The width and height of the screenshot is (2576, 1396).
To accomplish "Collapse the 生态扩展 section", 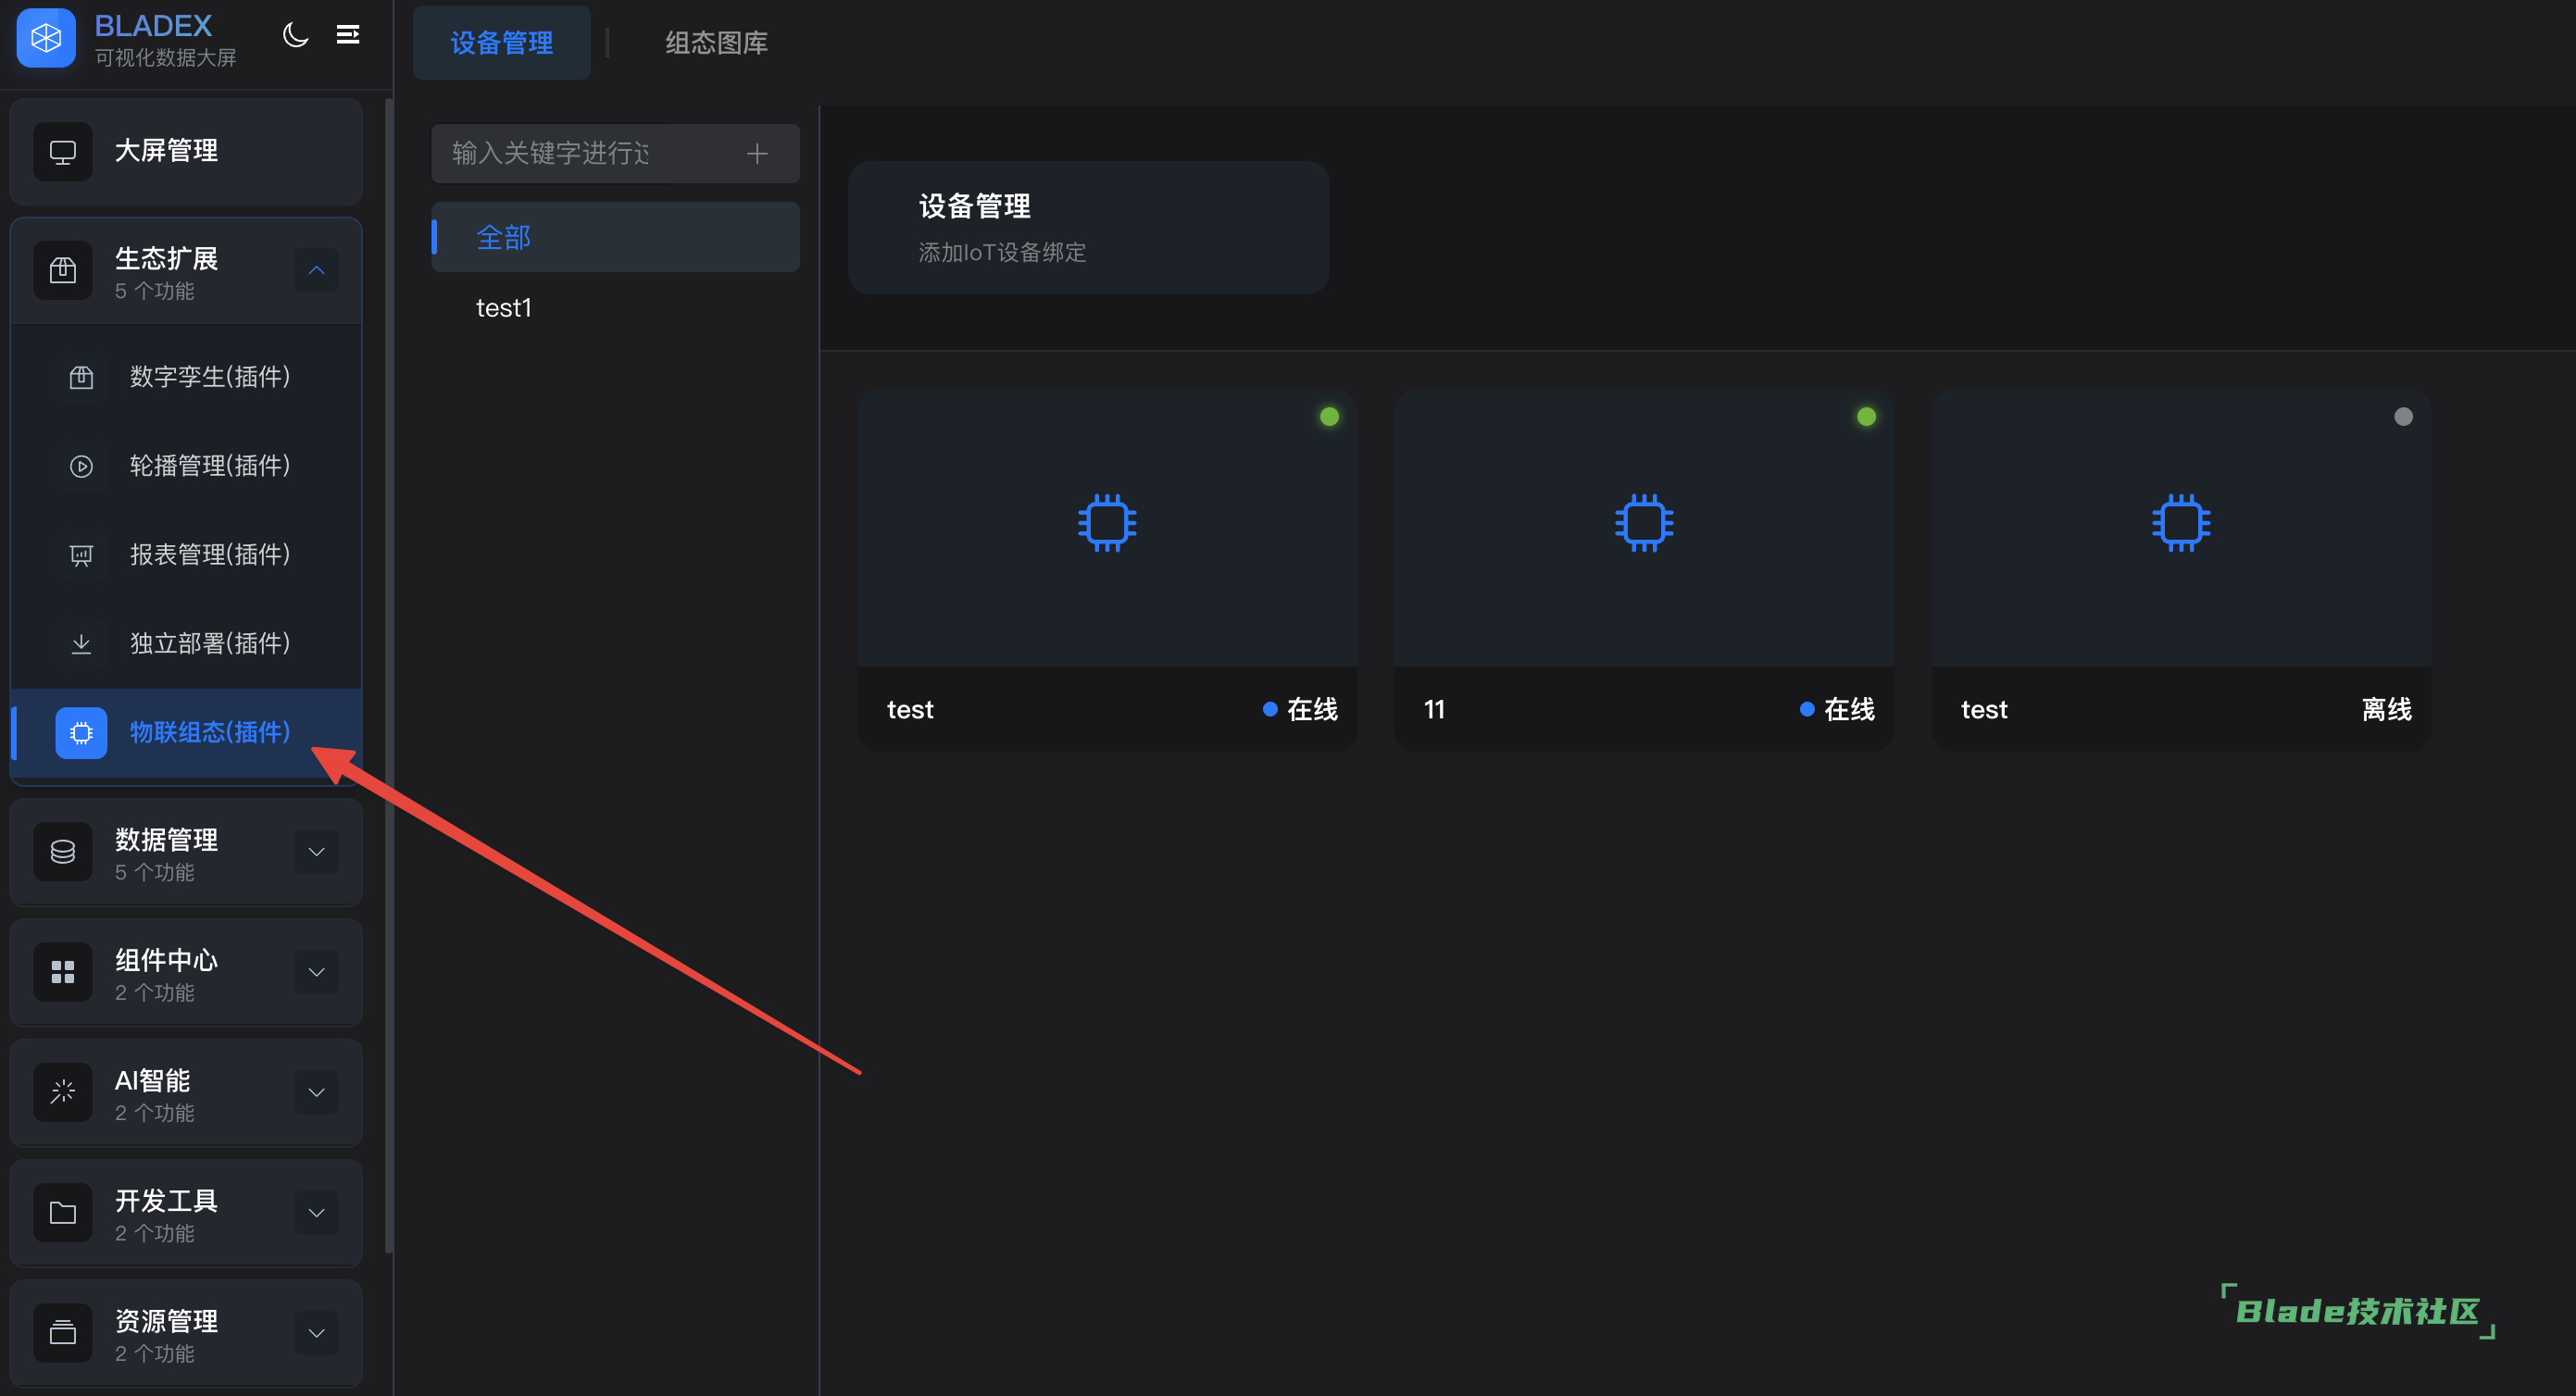I will pyautogui.click(x=316, y=270).
